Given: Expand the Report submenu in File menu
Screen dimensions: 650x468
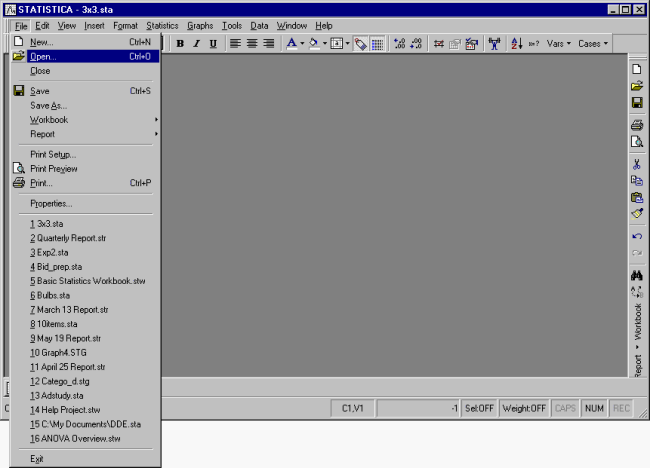Looking at the screenshot, I should [85, 134].
